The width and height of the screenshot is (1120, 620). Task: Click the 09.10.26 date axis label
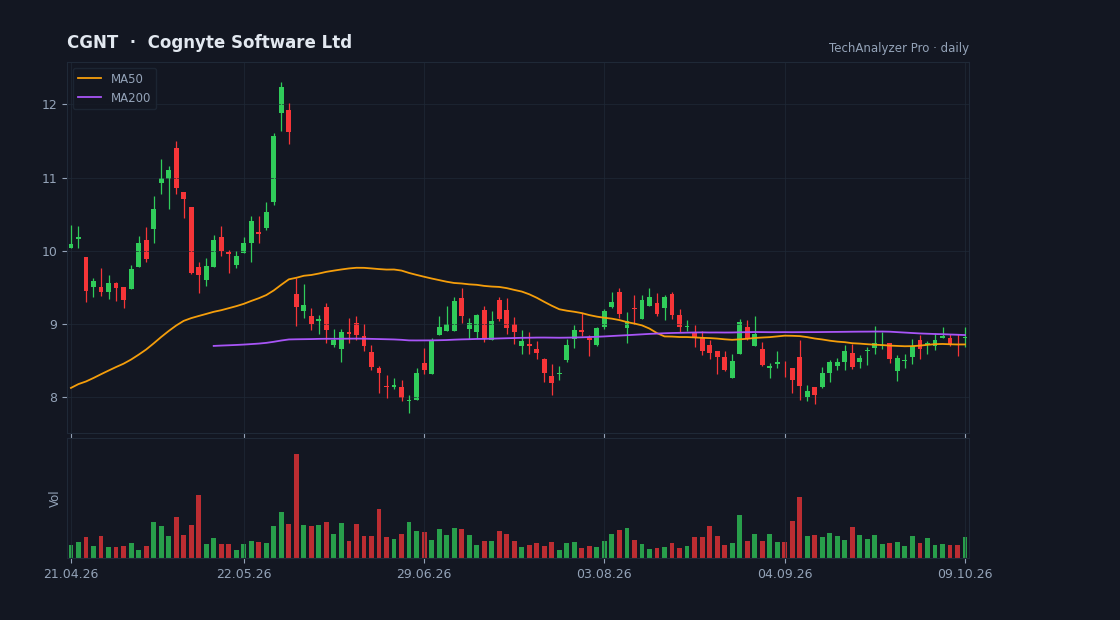[x=965, y=574]
